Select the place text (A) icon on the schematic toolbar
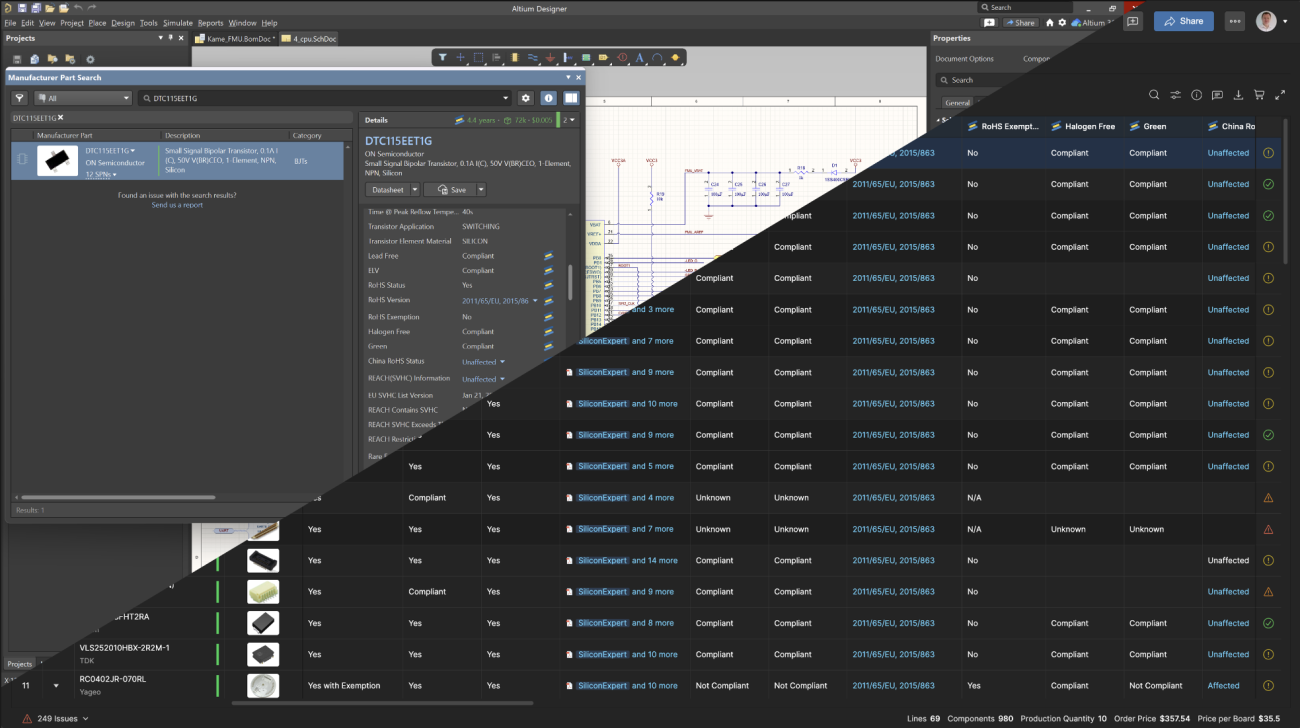 click(x=638, y=57)
